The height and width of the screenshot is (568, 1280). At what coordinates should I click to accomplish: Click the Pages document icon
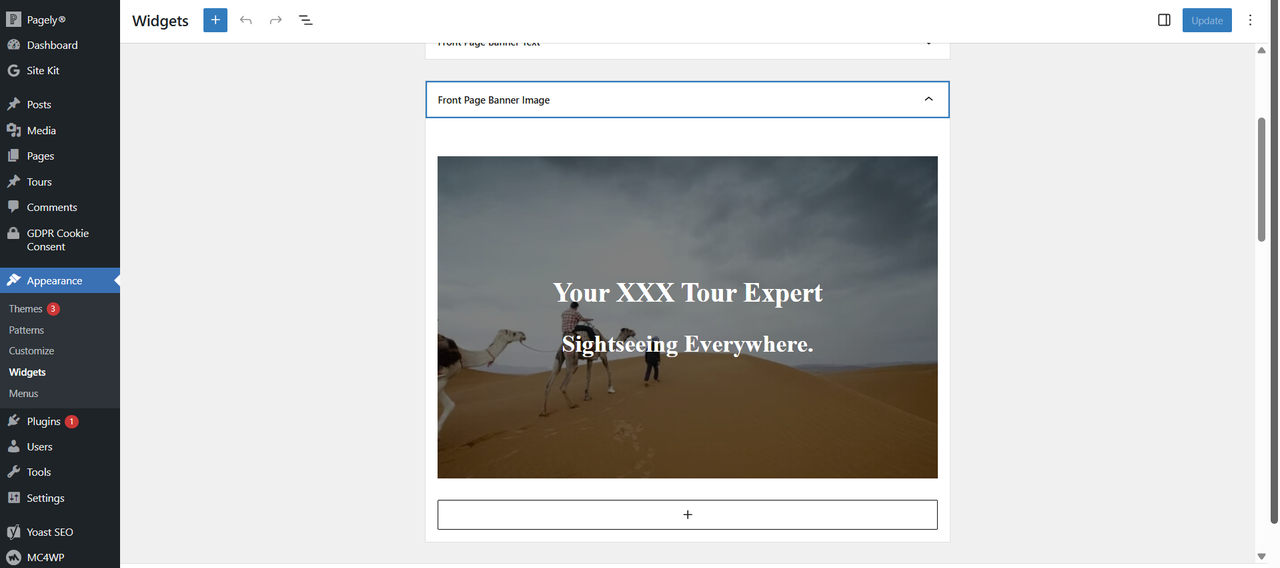coord(13,156)
